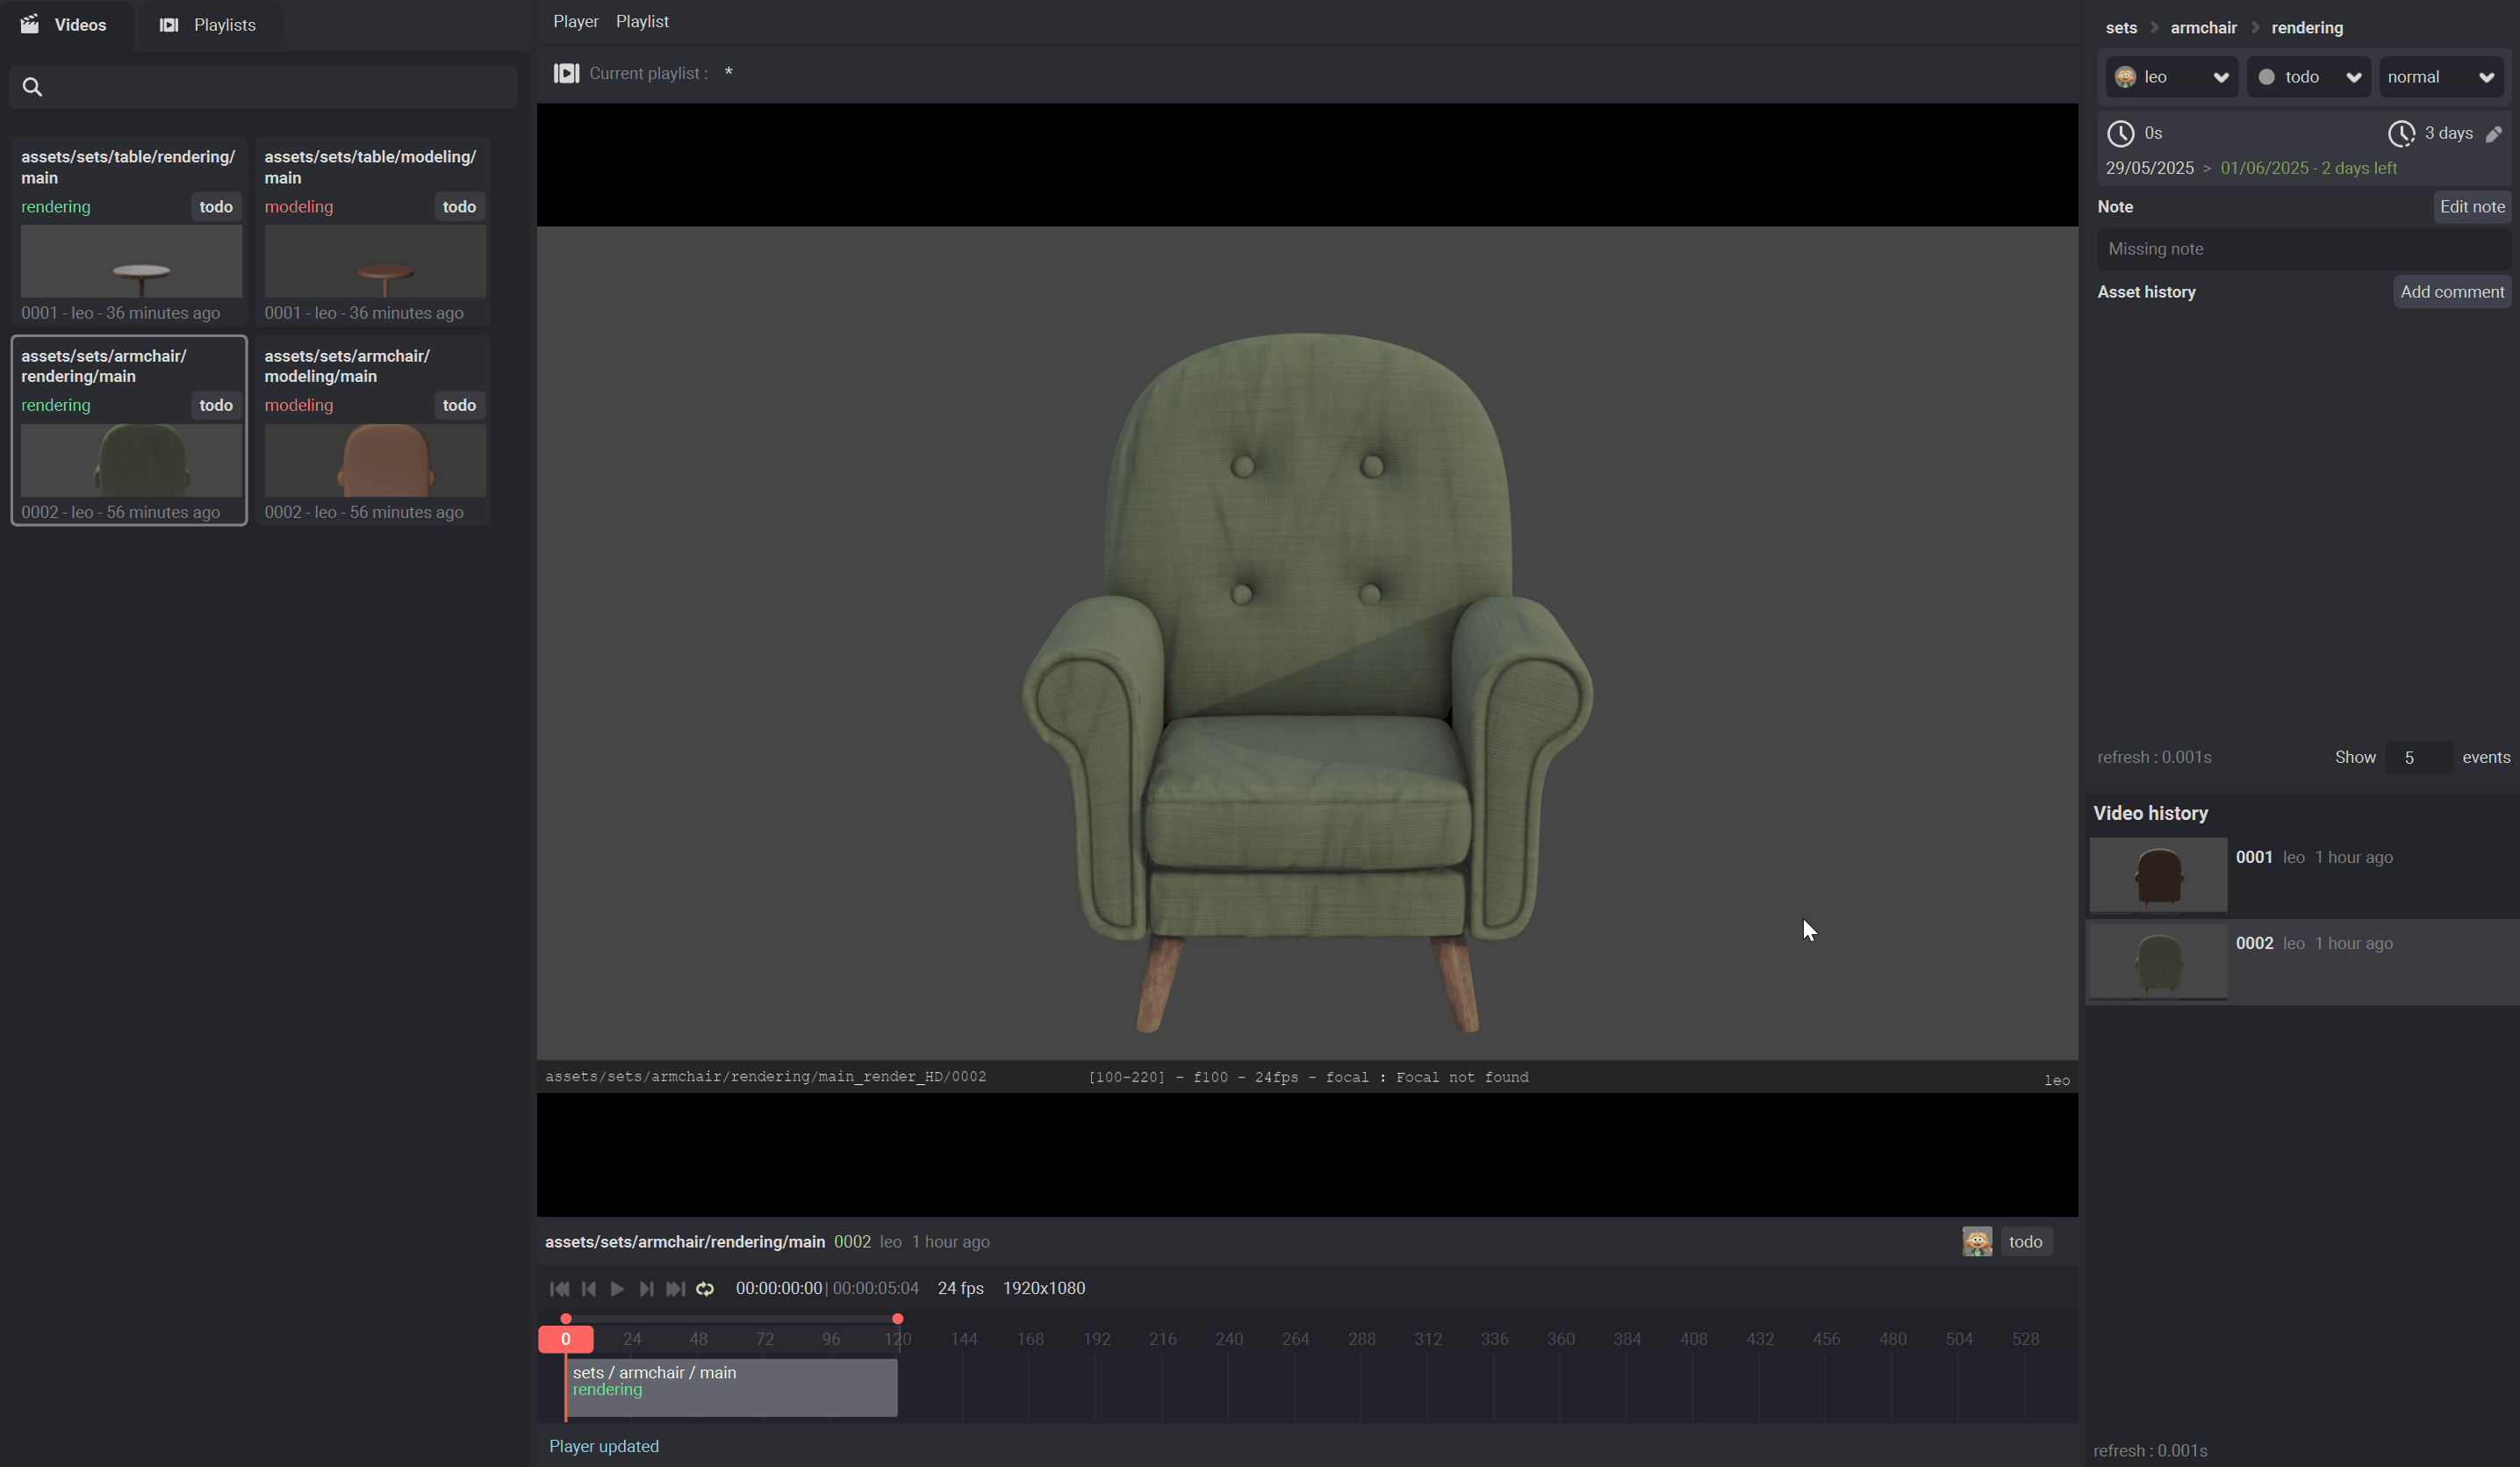
Task: Select version 0001 in Video history
Action: coord(2158,875)
